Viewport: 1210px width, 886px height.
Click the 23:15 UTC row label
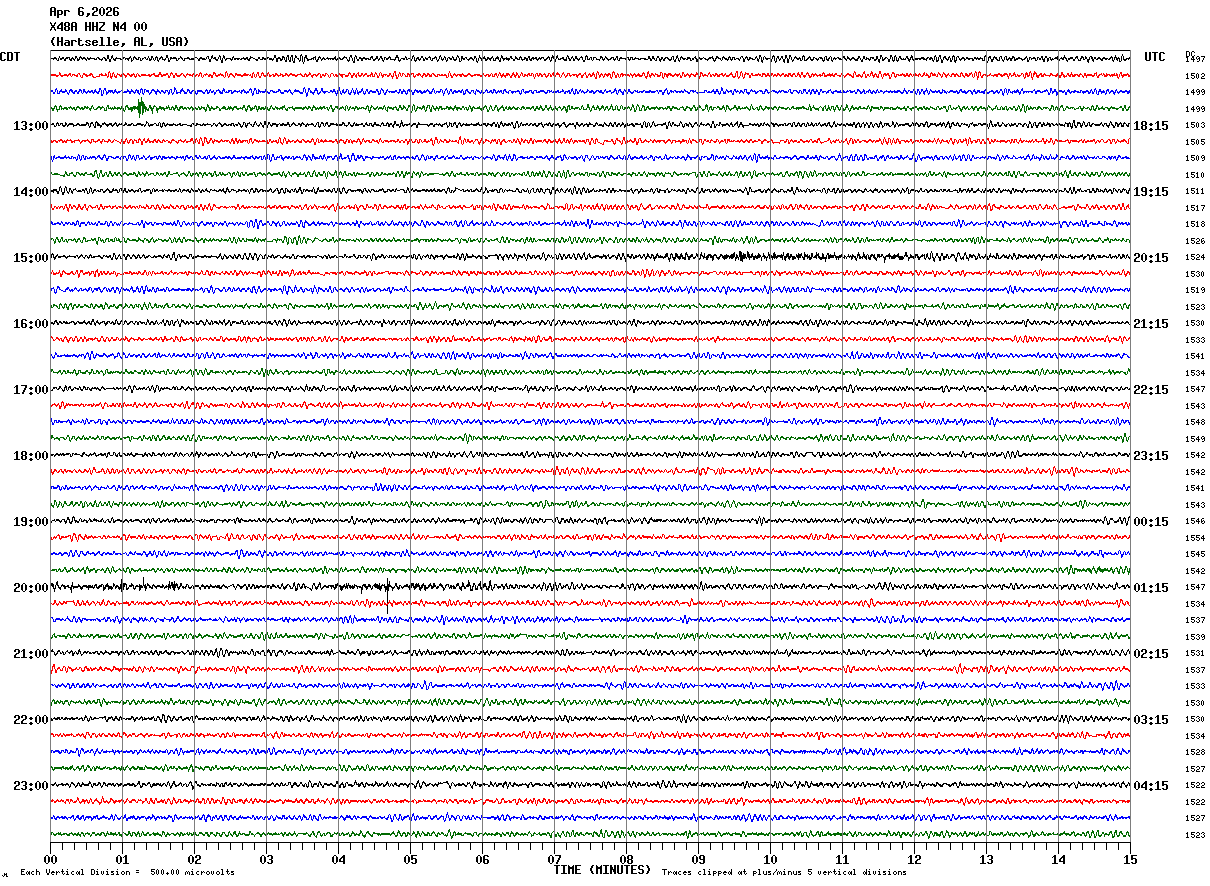point(1151,456)
